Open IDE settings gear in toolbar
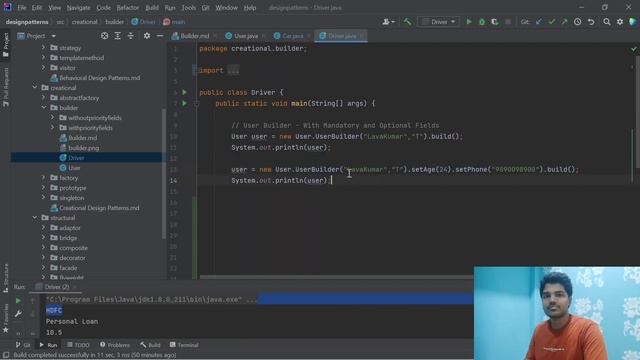This screenshot has height=360, width=640. [x=620, y=22]
